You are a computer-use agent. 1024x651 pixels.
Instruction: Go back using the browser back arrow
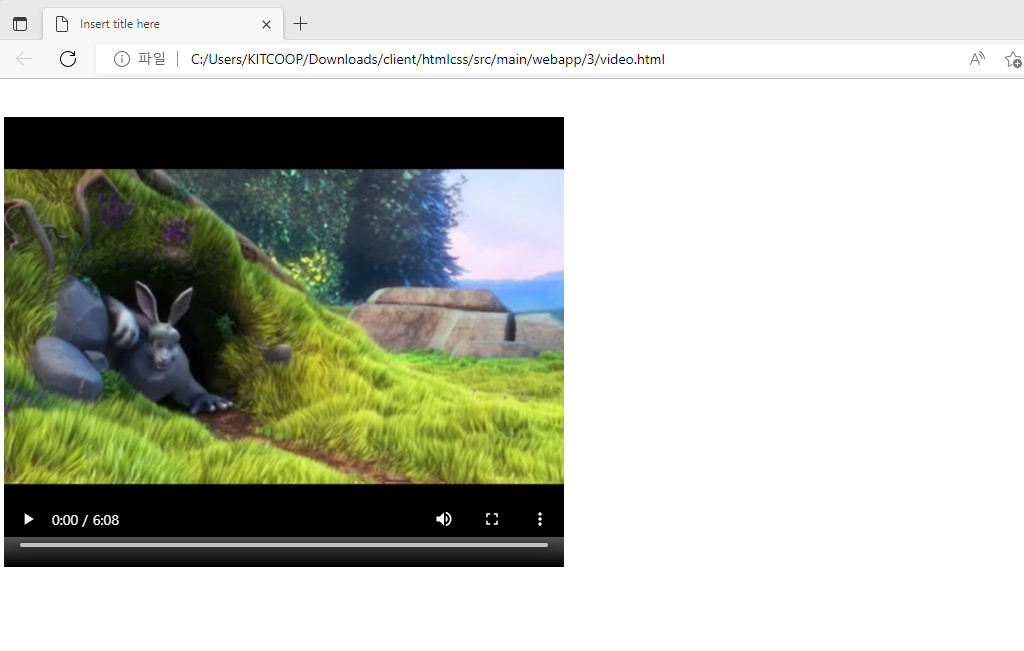(x=24, y=59)
